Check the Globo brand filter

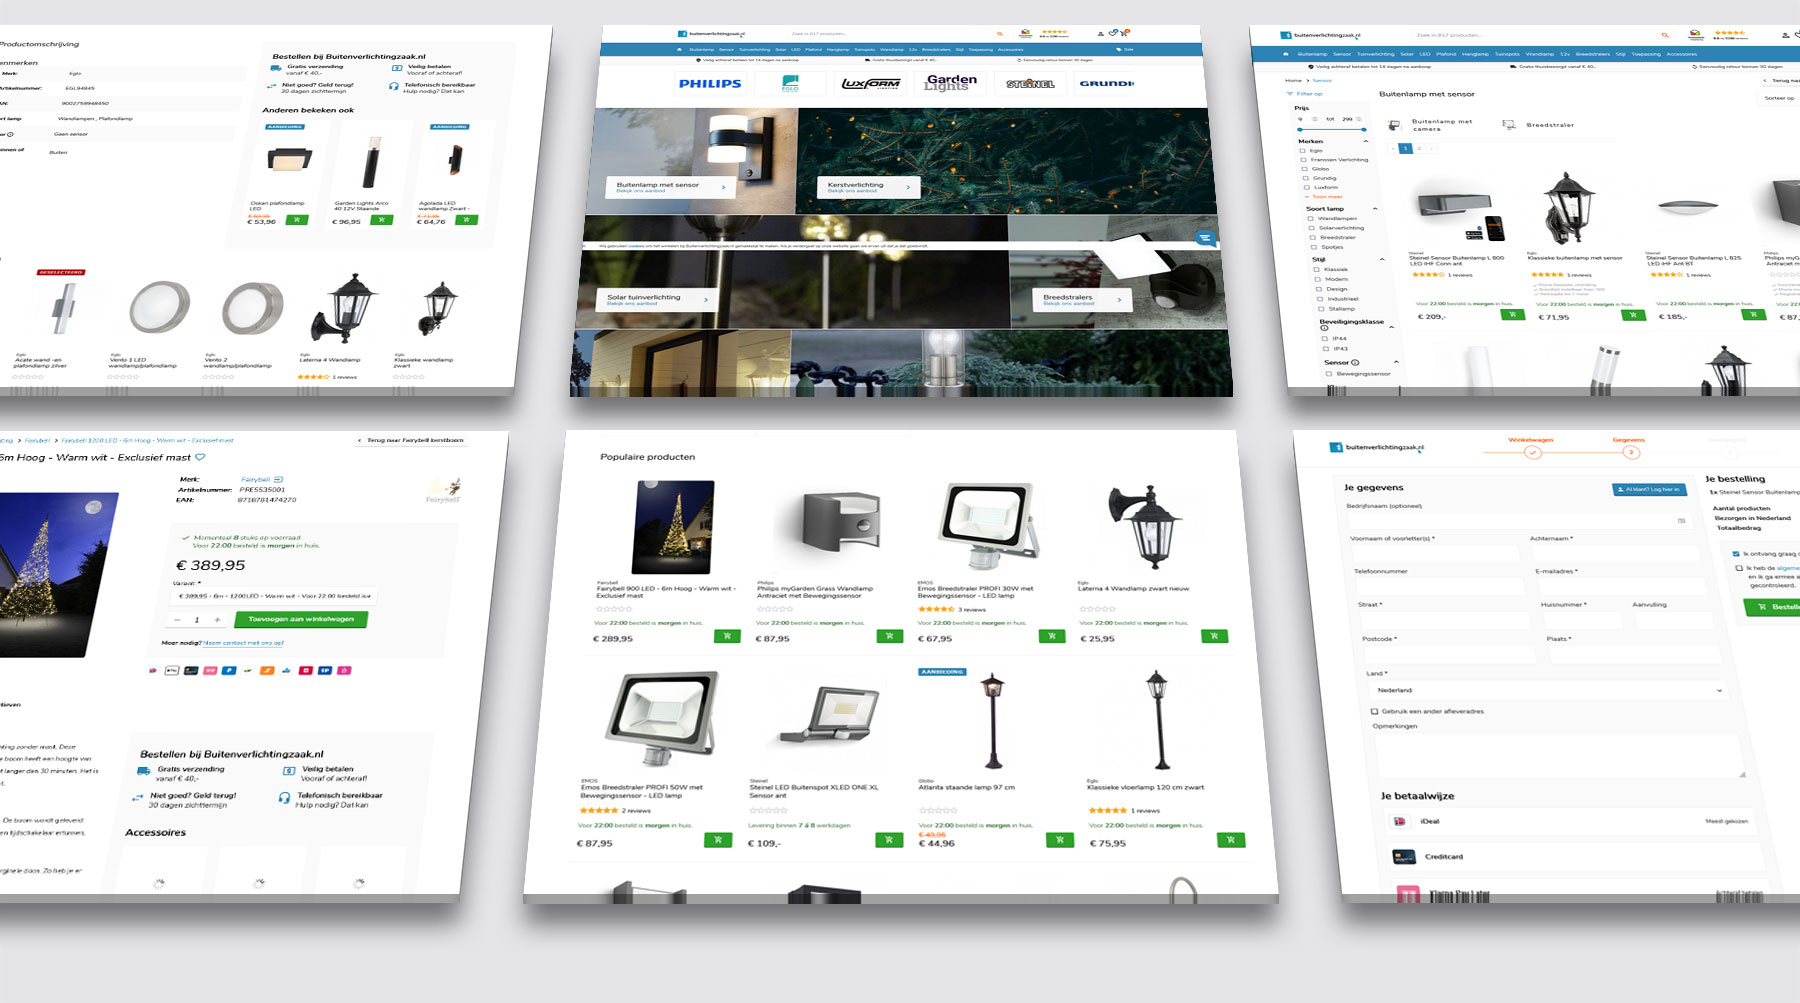click(1304, 169)
